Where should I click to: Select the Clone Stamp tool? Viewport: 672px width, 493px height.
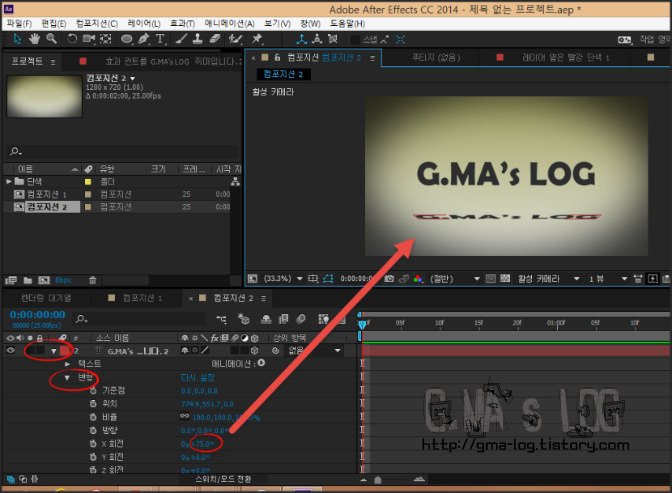pos(198,39)
